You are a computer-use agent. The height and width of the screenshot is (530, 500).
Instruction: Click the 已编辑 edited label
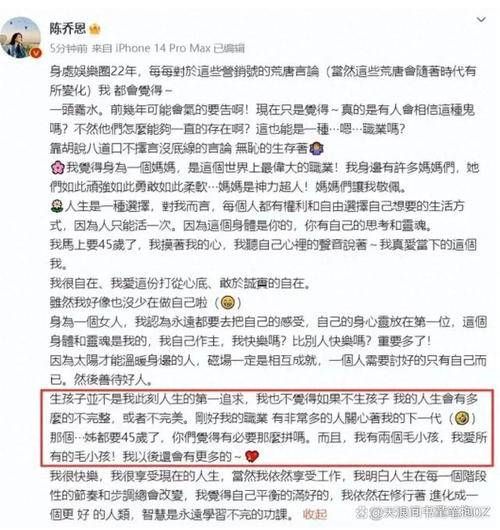(229, 48)
